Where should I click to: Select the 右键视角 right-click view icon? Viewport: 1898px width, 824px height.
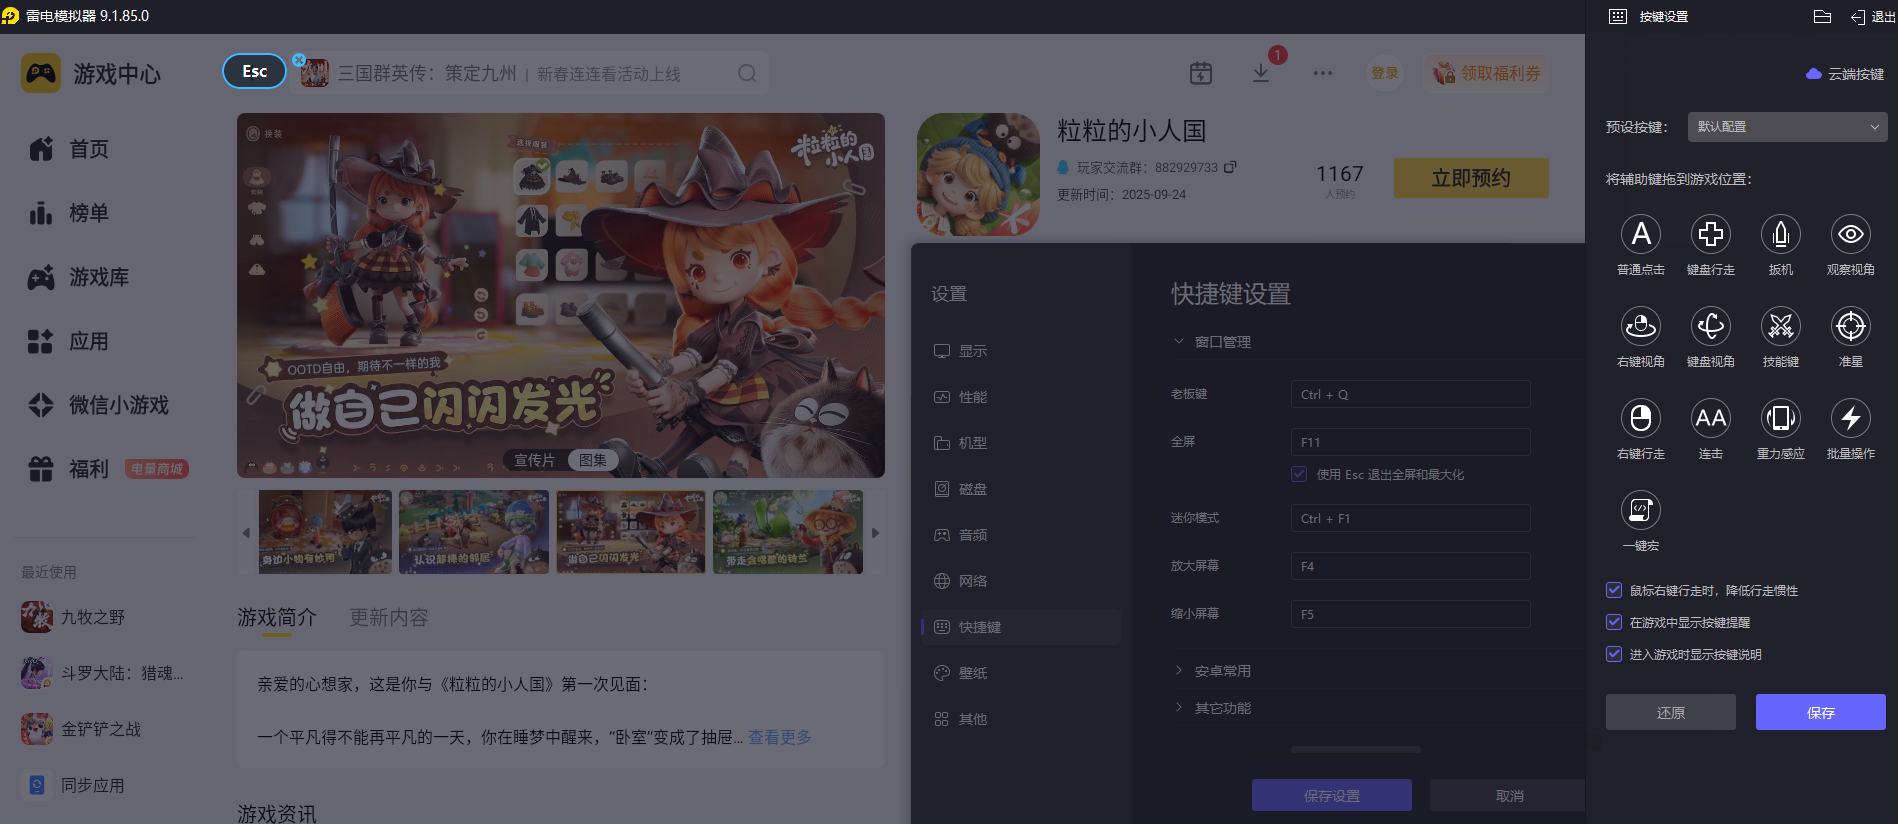[1641, 326]
